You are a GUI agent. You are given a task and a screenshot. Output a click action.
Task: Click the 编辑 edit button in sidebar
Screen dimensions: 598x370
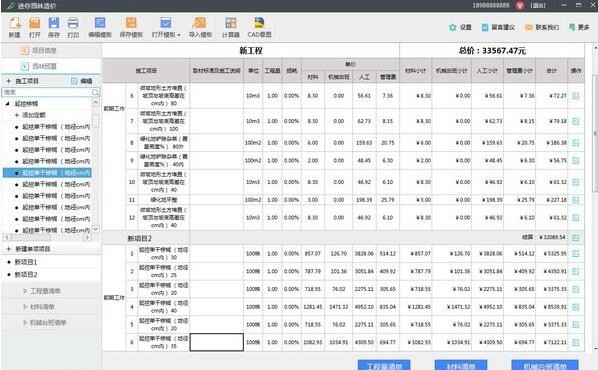82,81
